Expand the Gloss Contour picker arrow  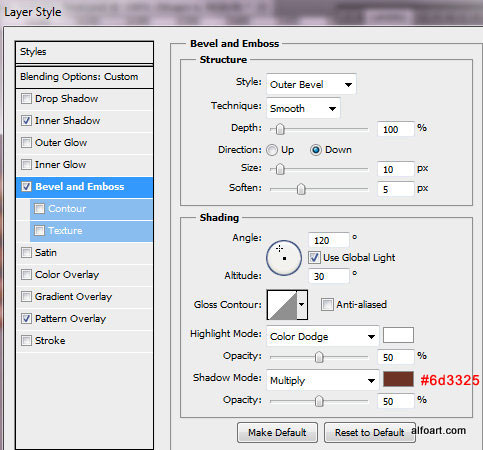point(302,305)
